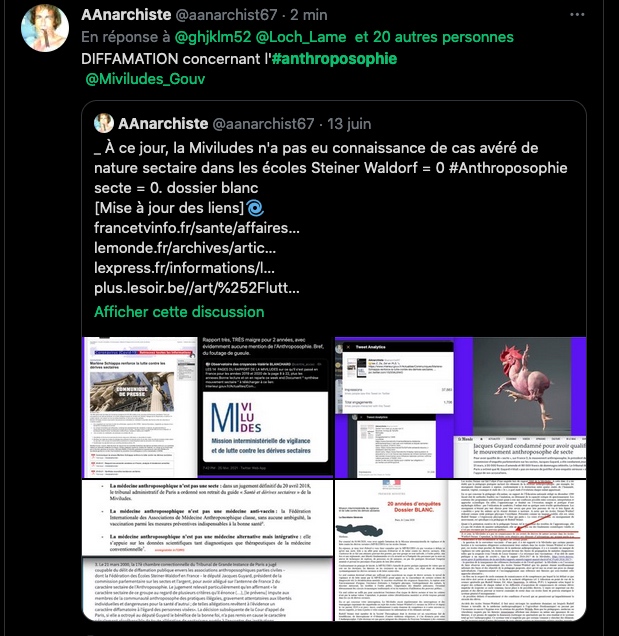Open the @Loch_Lame mention
The width and height of the screenshot is (619, 636).
(x=301, y=37)
